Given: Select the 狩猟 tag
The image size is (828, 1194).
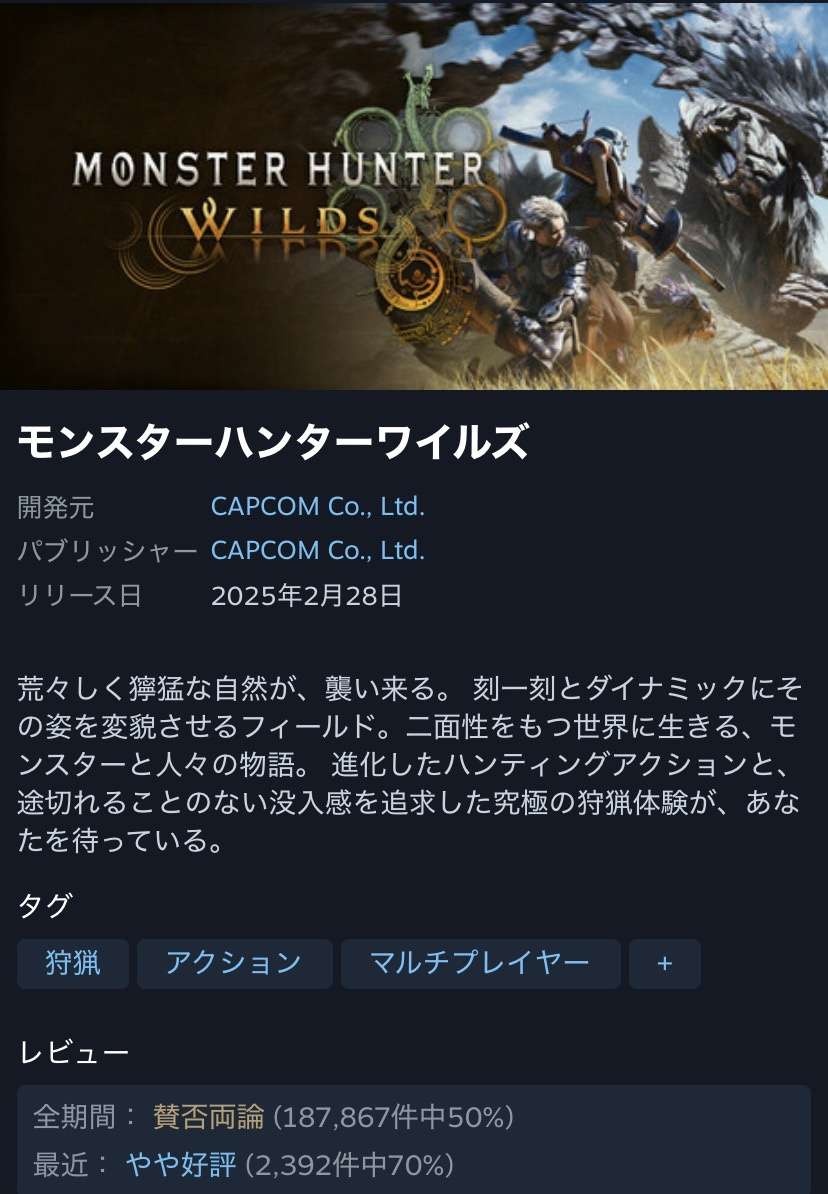Looking at the screenshot, I should click(x=72, y=963).
